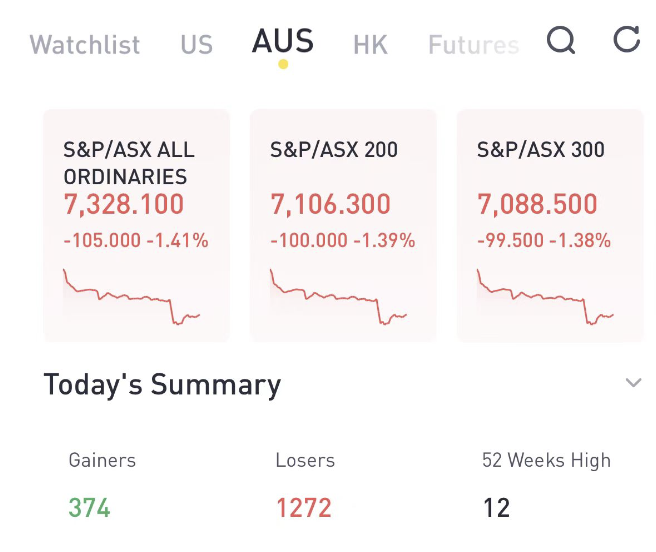Click the 52 Weeks High count 12

(x=496, y=508)
